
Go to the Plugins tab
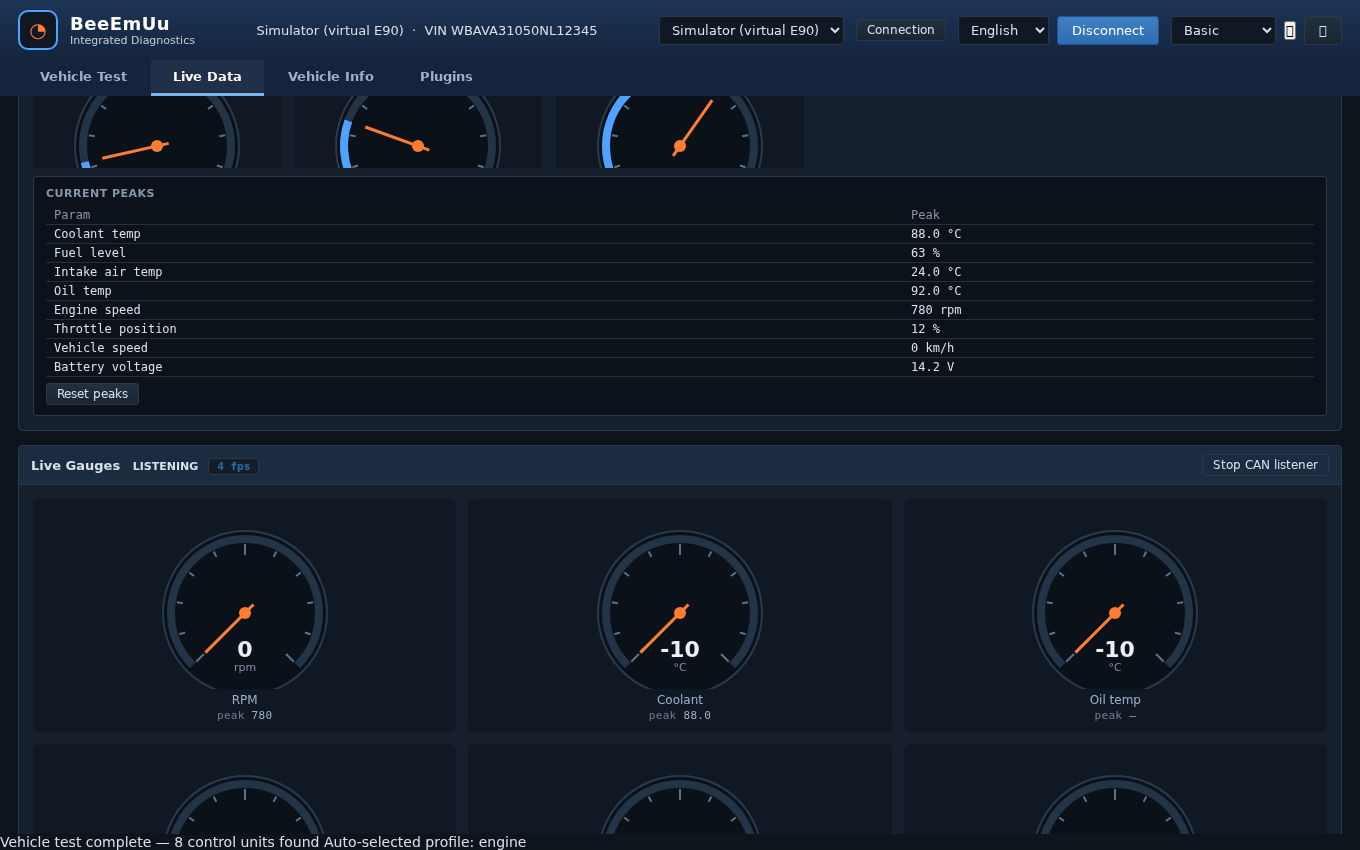coord(446,77)
